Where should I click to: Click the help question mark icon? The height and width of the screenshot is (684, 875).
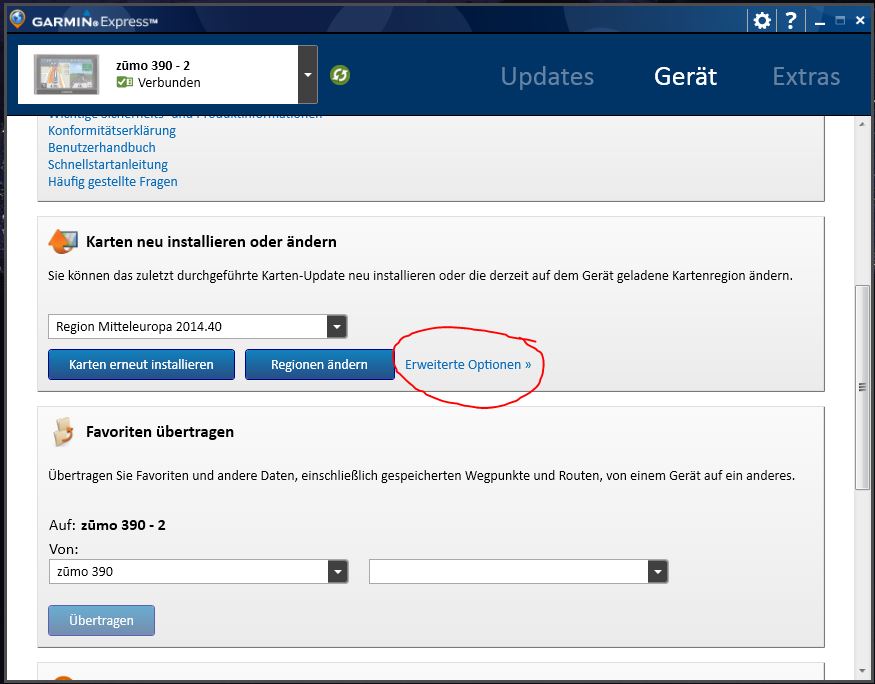[790, 20]
